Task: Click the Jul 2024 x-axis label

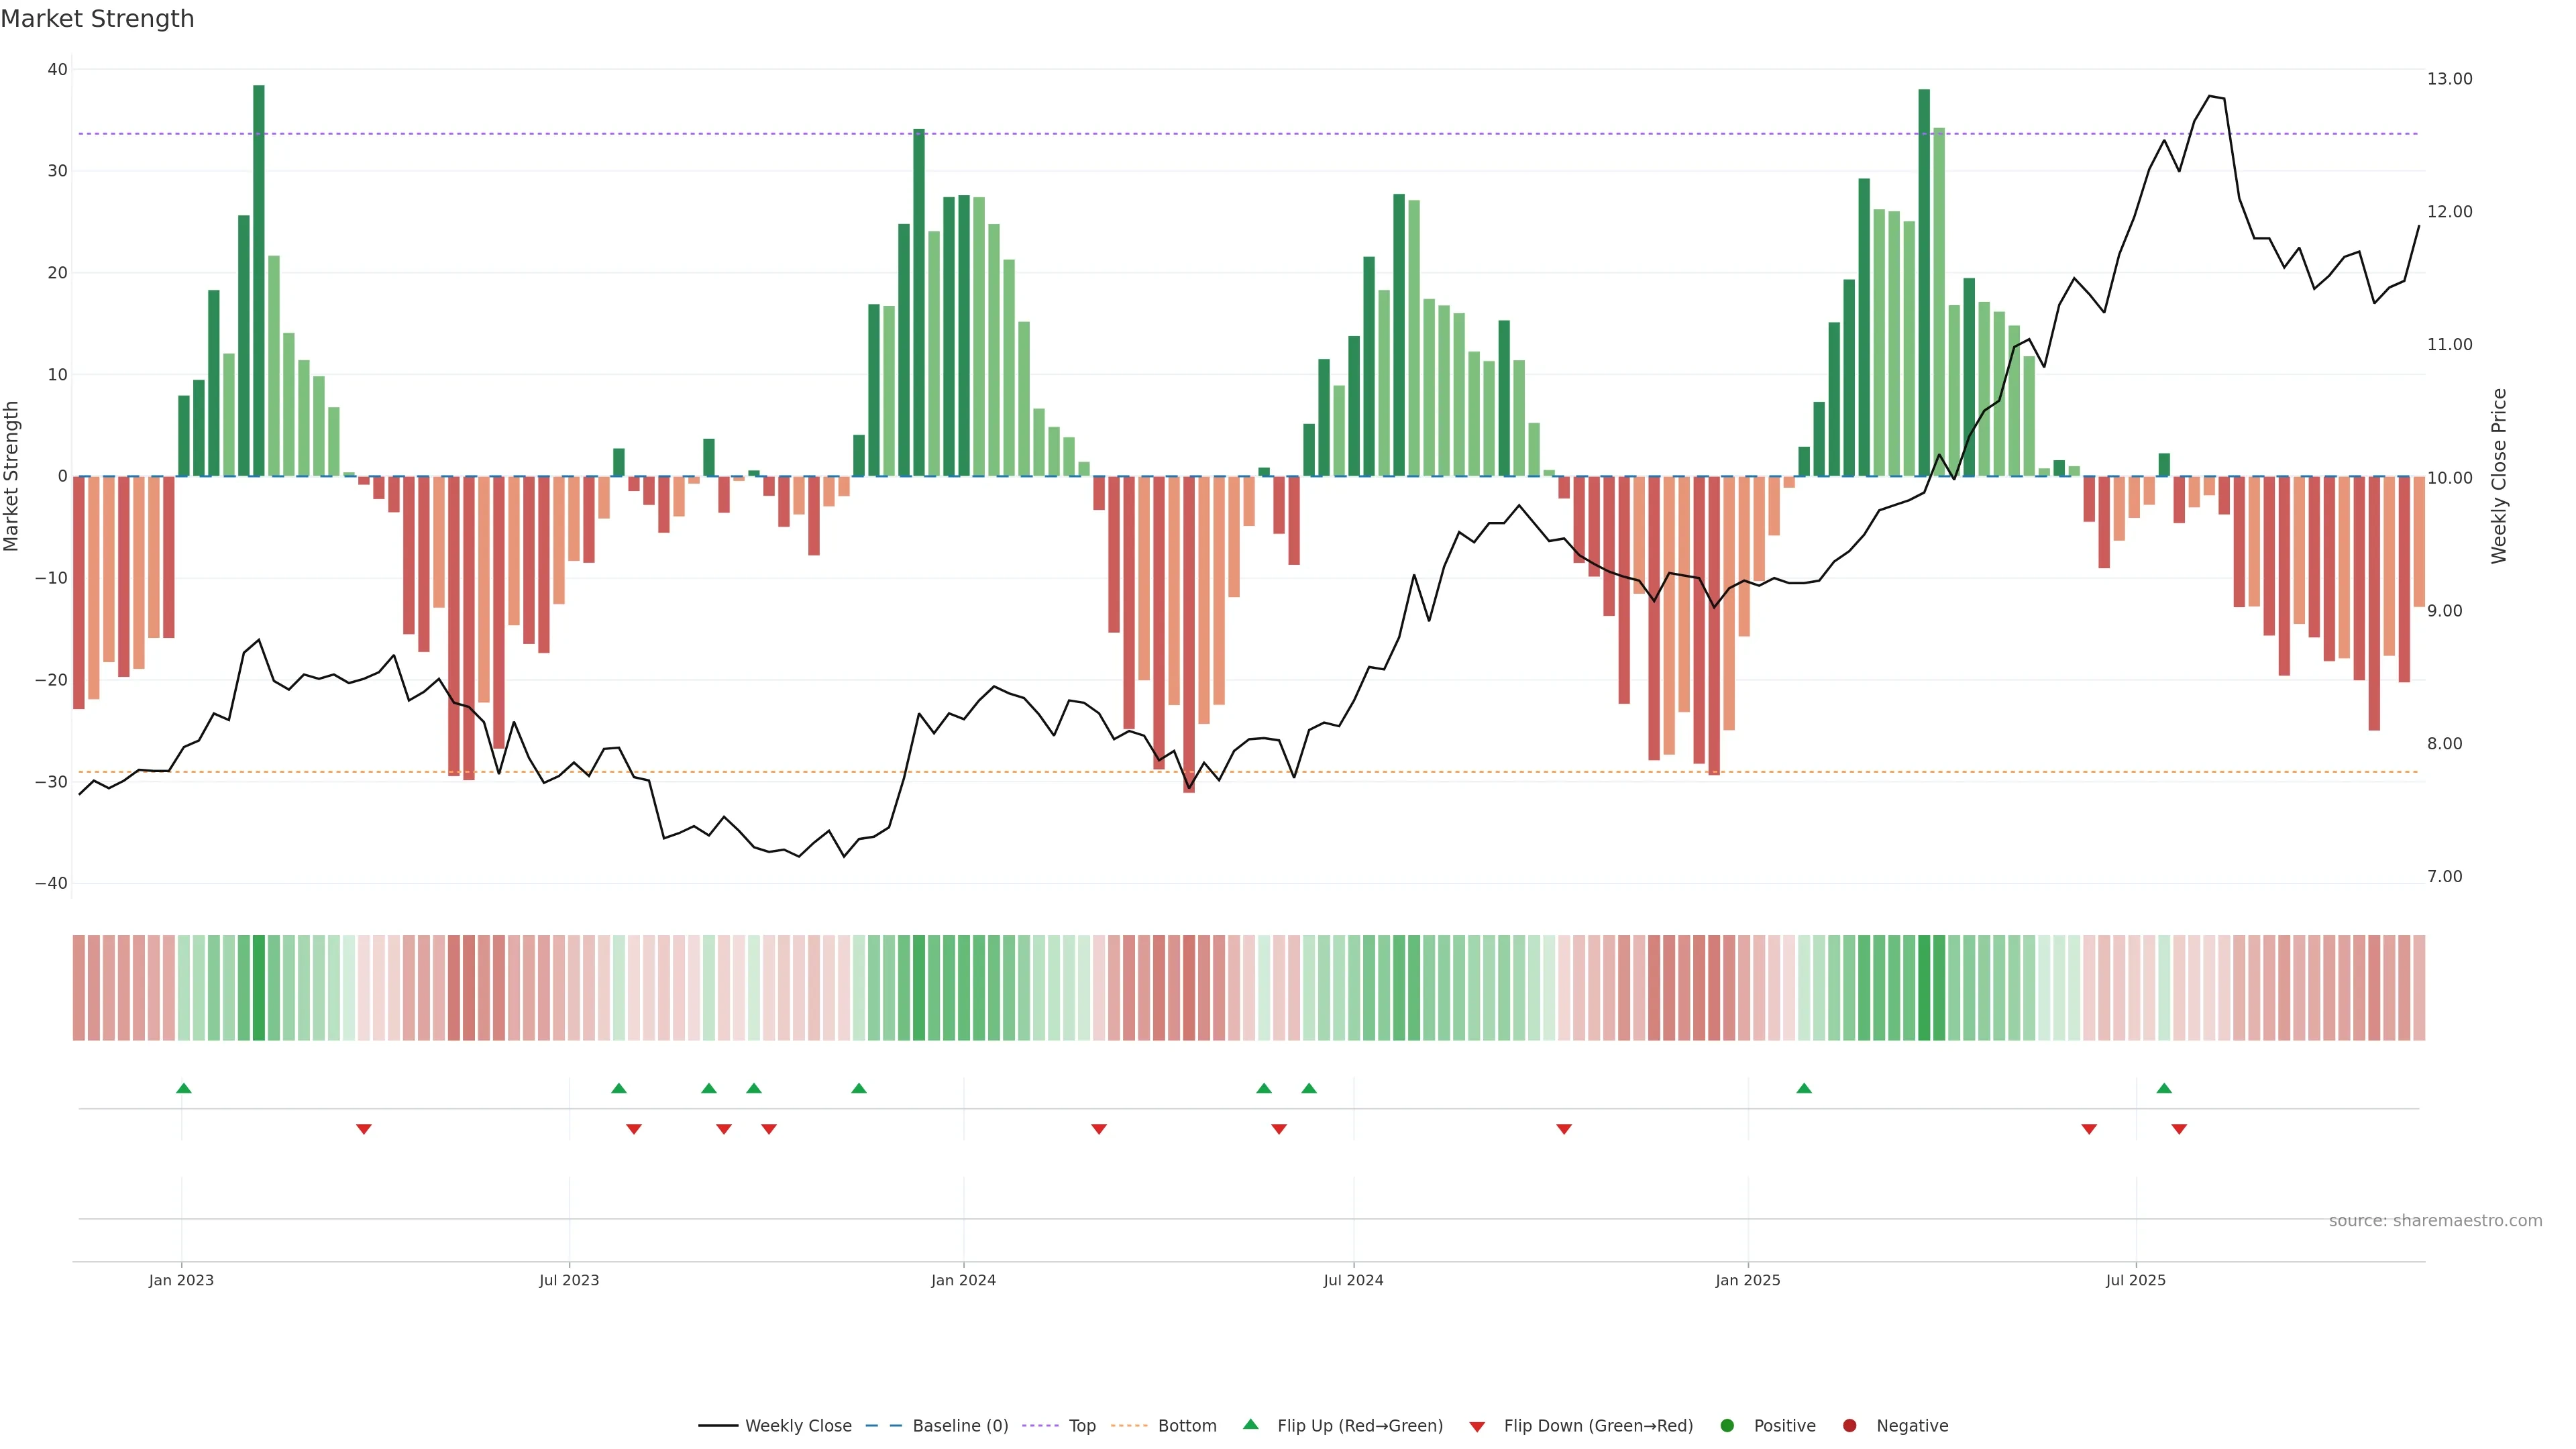Action: click(1353, 1280)
